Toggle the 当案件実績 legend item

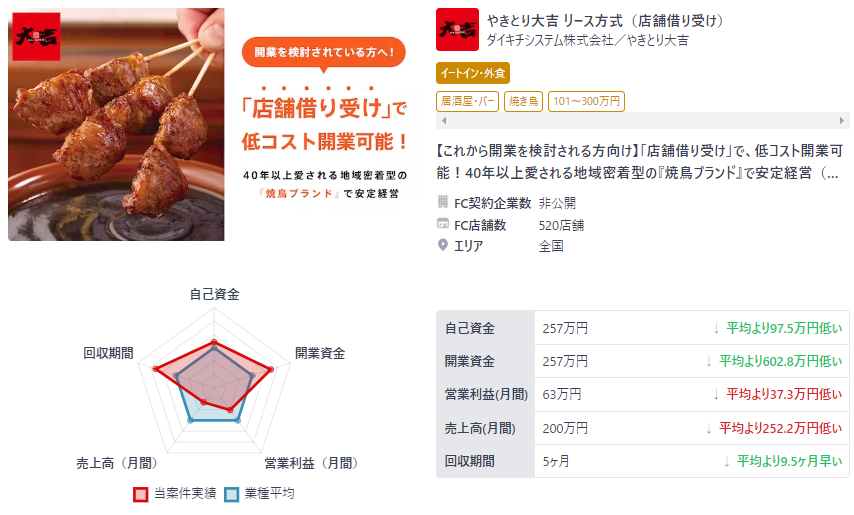click(175, 494)
